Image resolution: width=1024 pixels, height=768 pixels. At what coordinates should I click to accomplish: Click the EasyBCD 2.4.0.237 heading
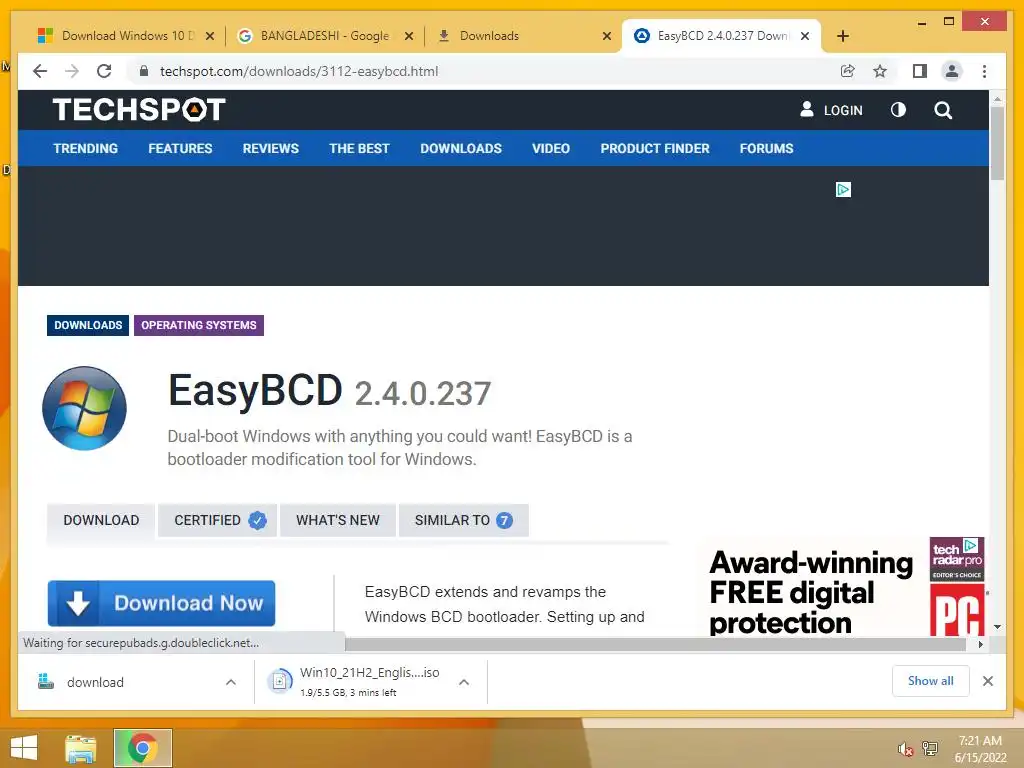(x=329, y=392)
